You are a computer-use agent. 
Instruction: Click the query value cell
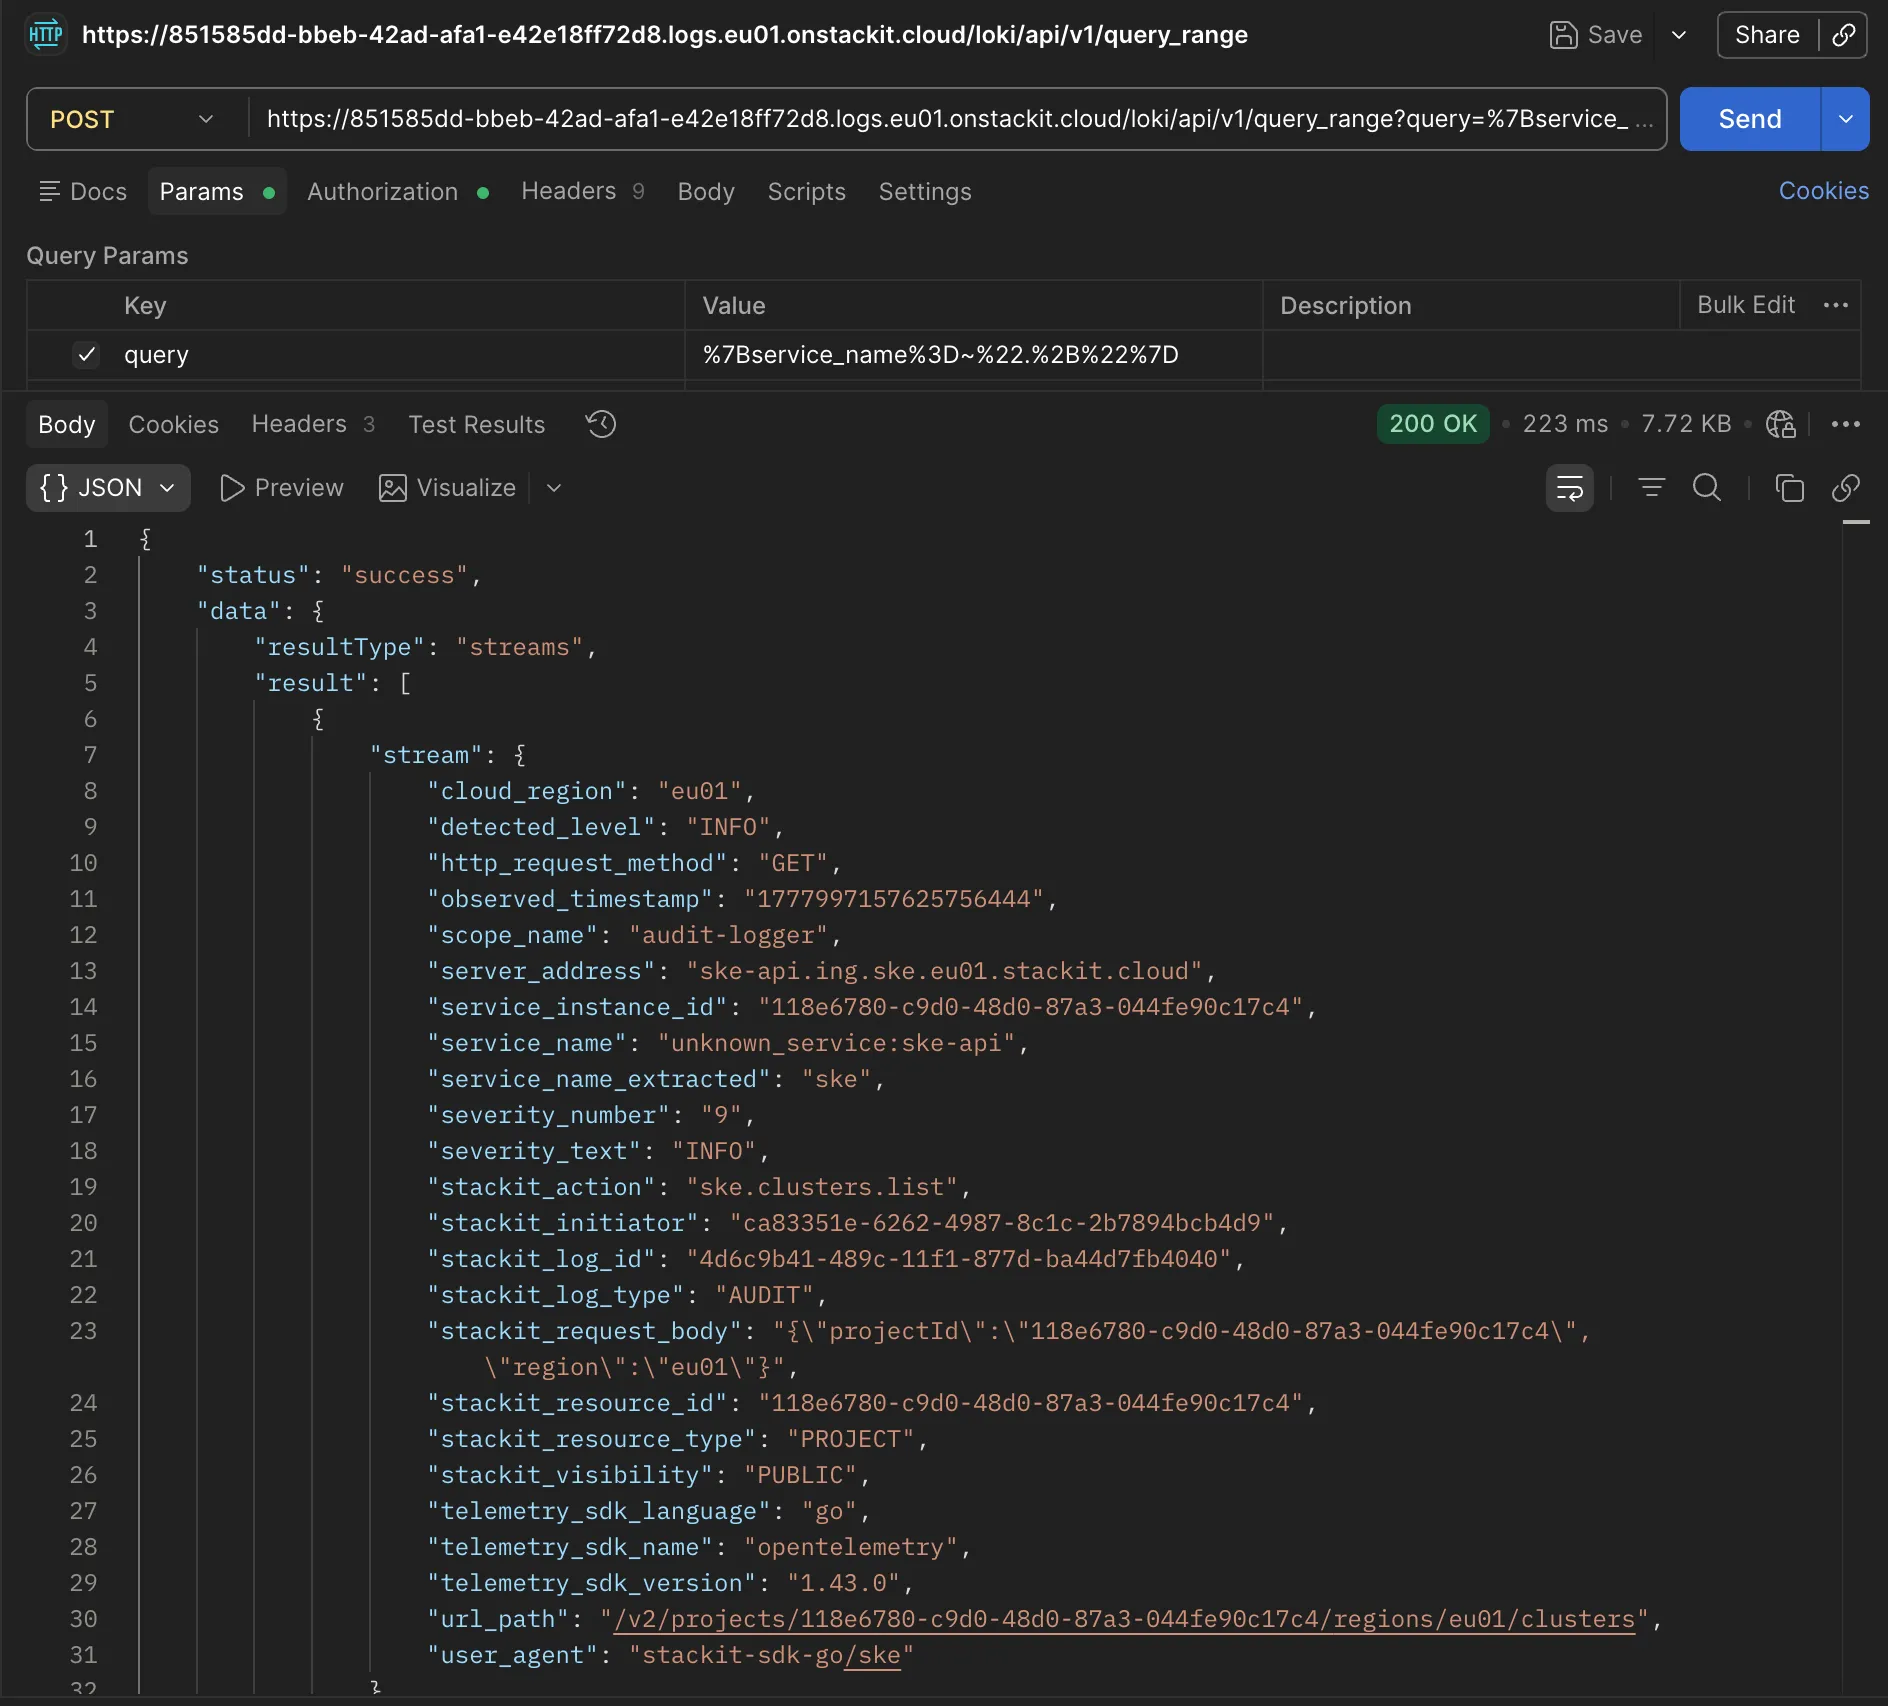(973, 354)
